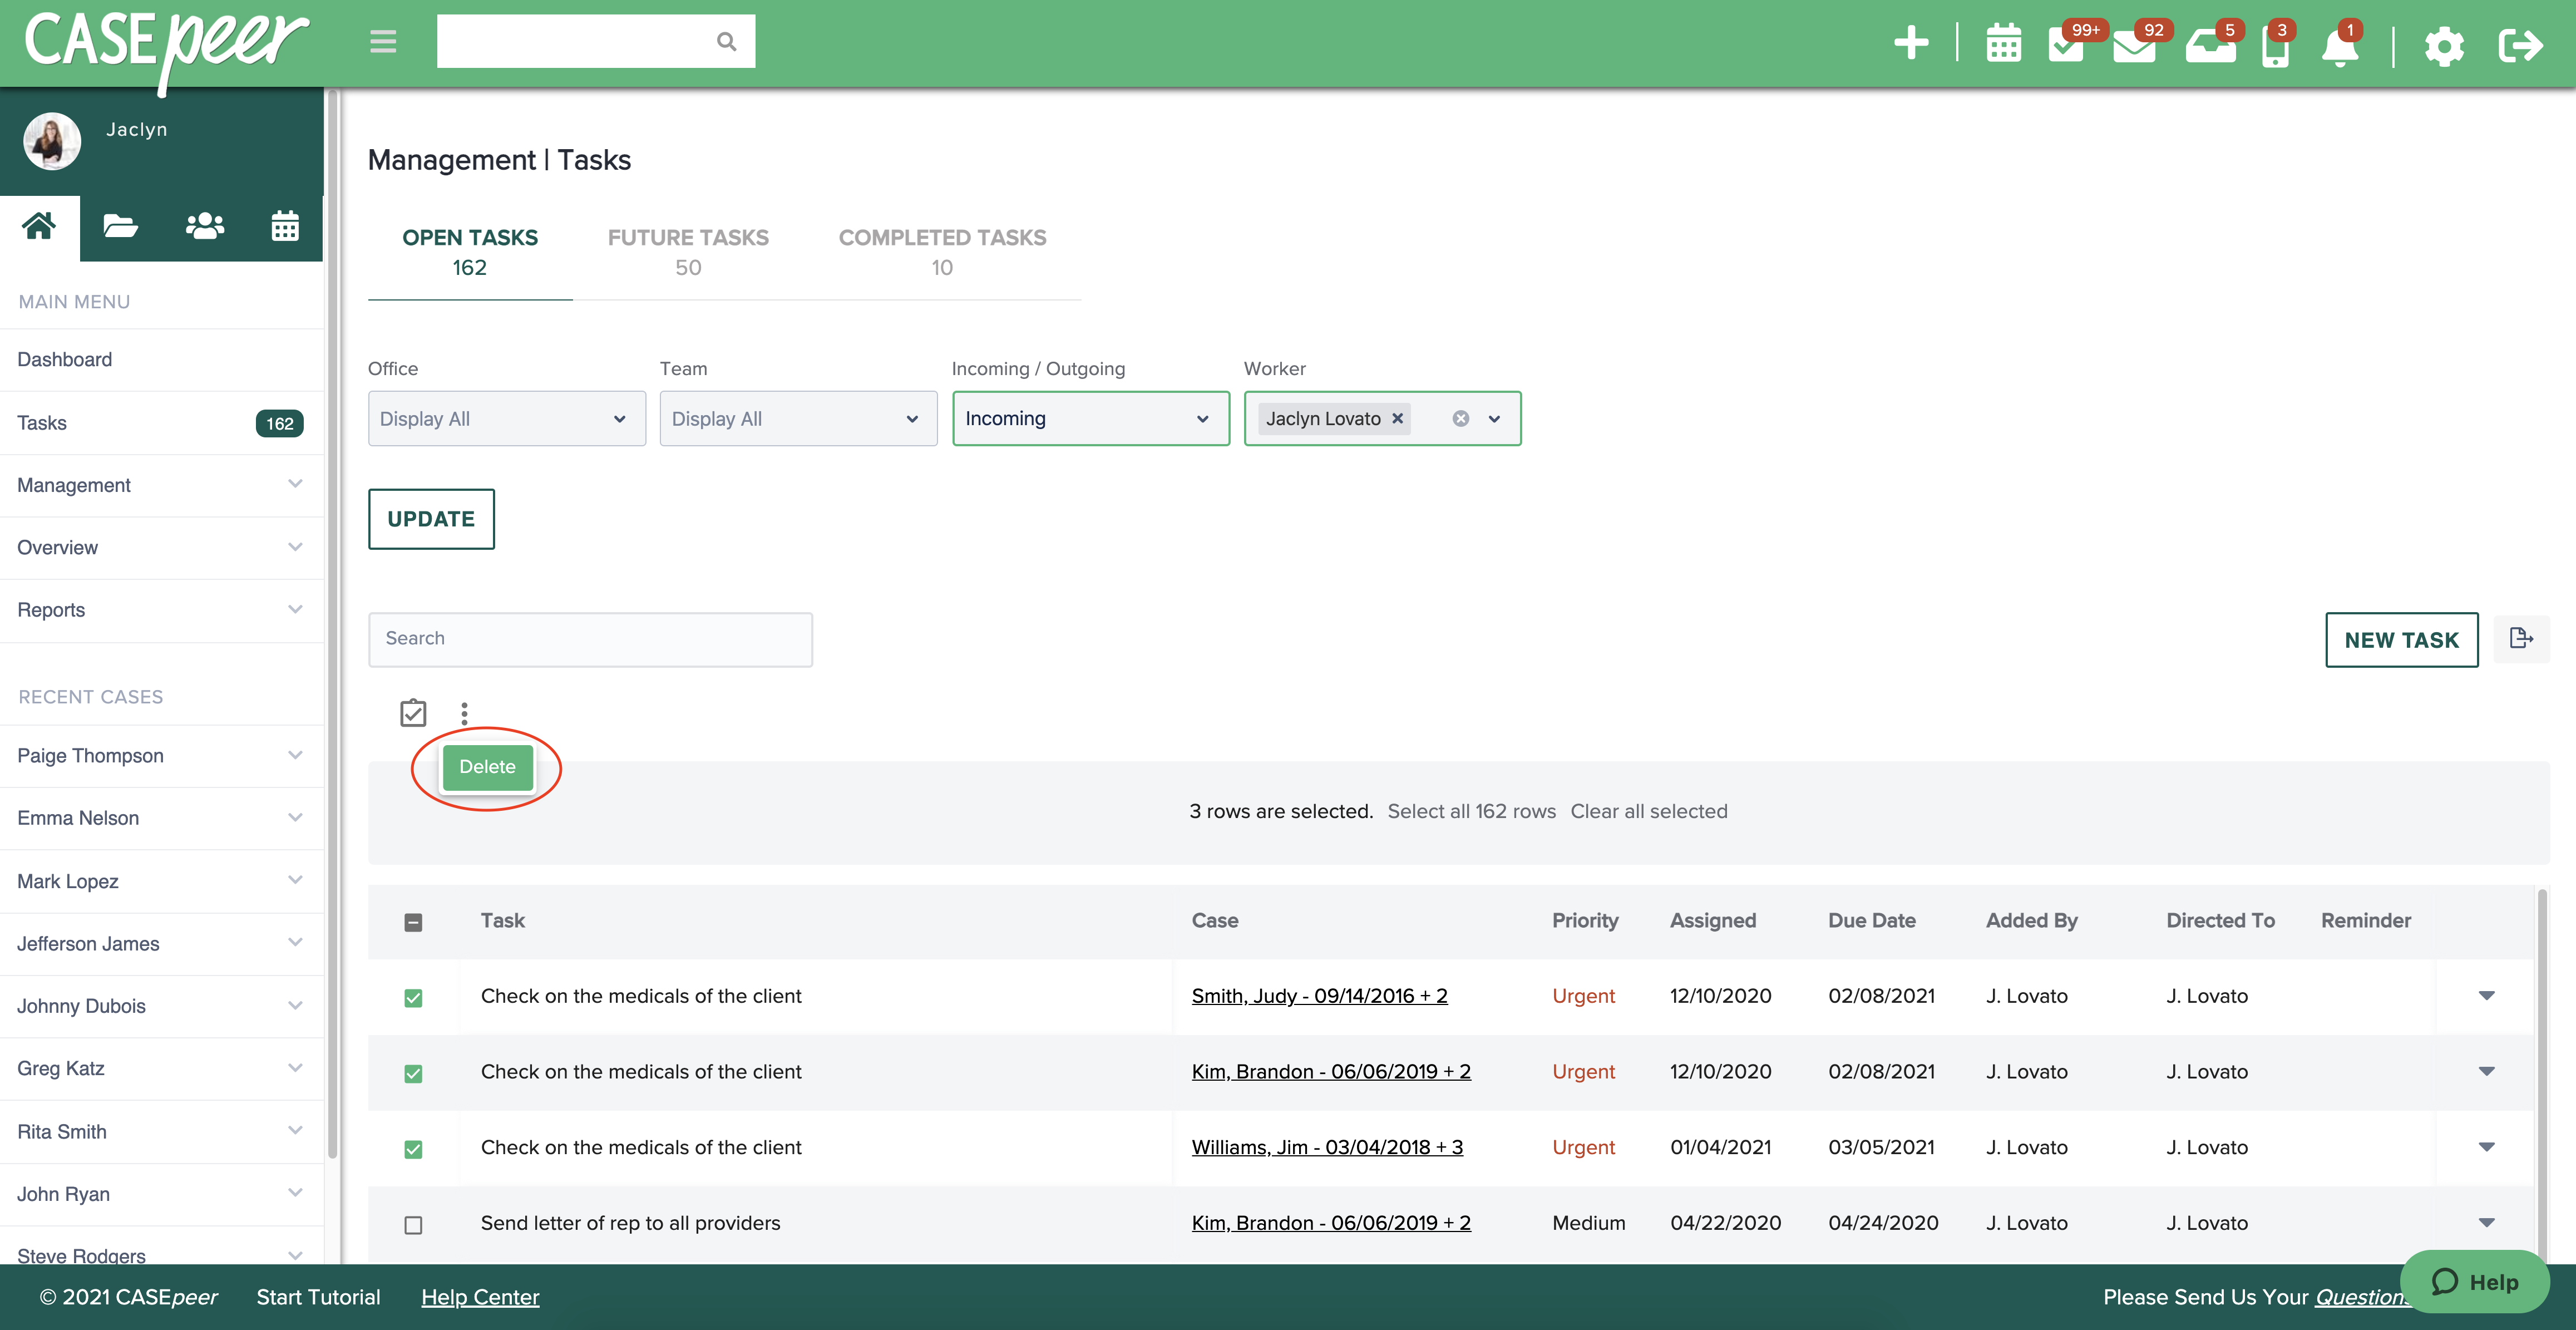Viewport: 2576px width, 1330px height.
Task: Click the export icon beside New Task
Action: pos(2522,639)
